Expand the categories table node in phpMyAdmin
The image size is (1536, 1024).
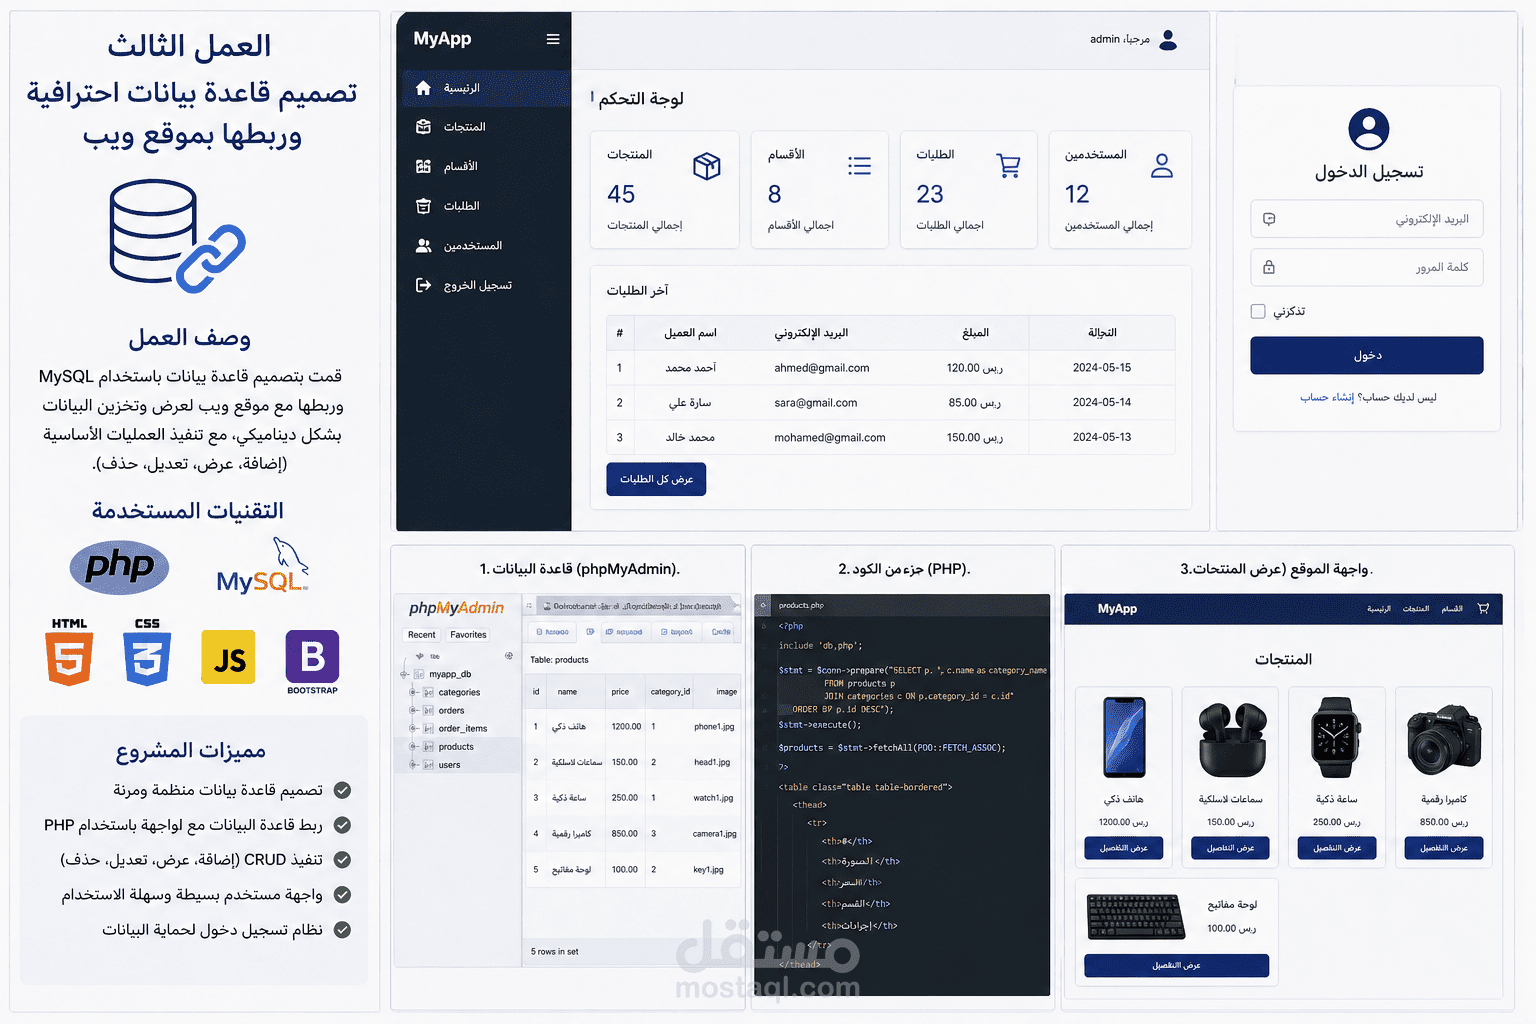pos(413,692)
